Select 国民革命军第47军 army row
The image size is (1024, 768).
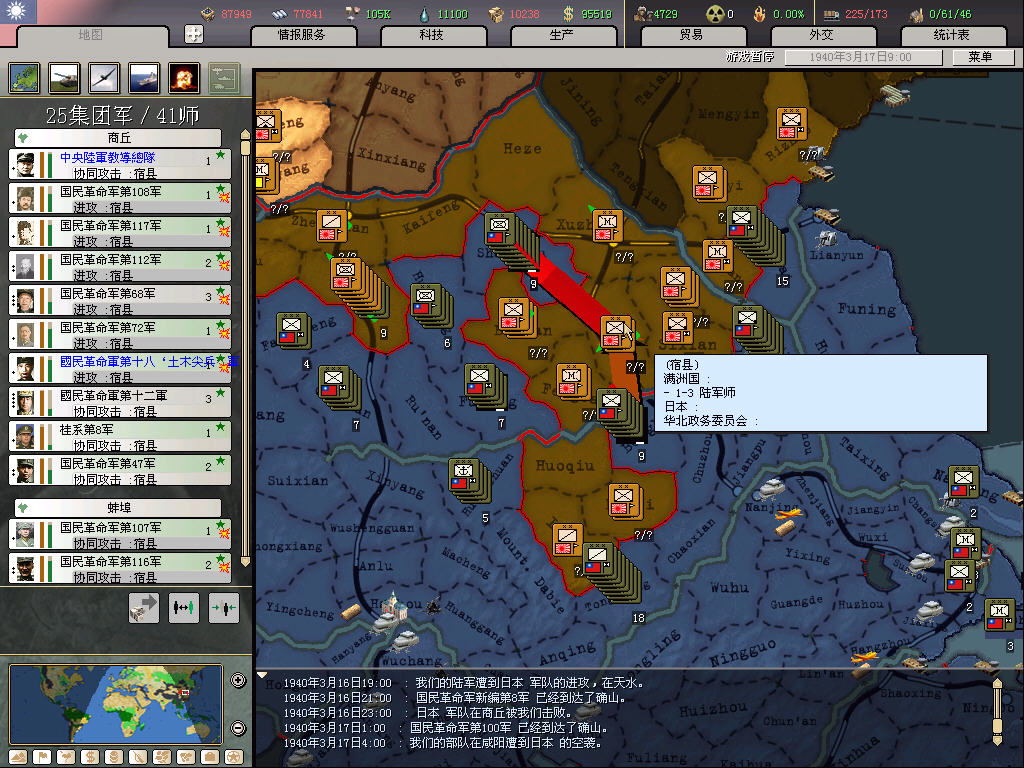coord(120,470)
